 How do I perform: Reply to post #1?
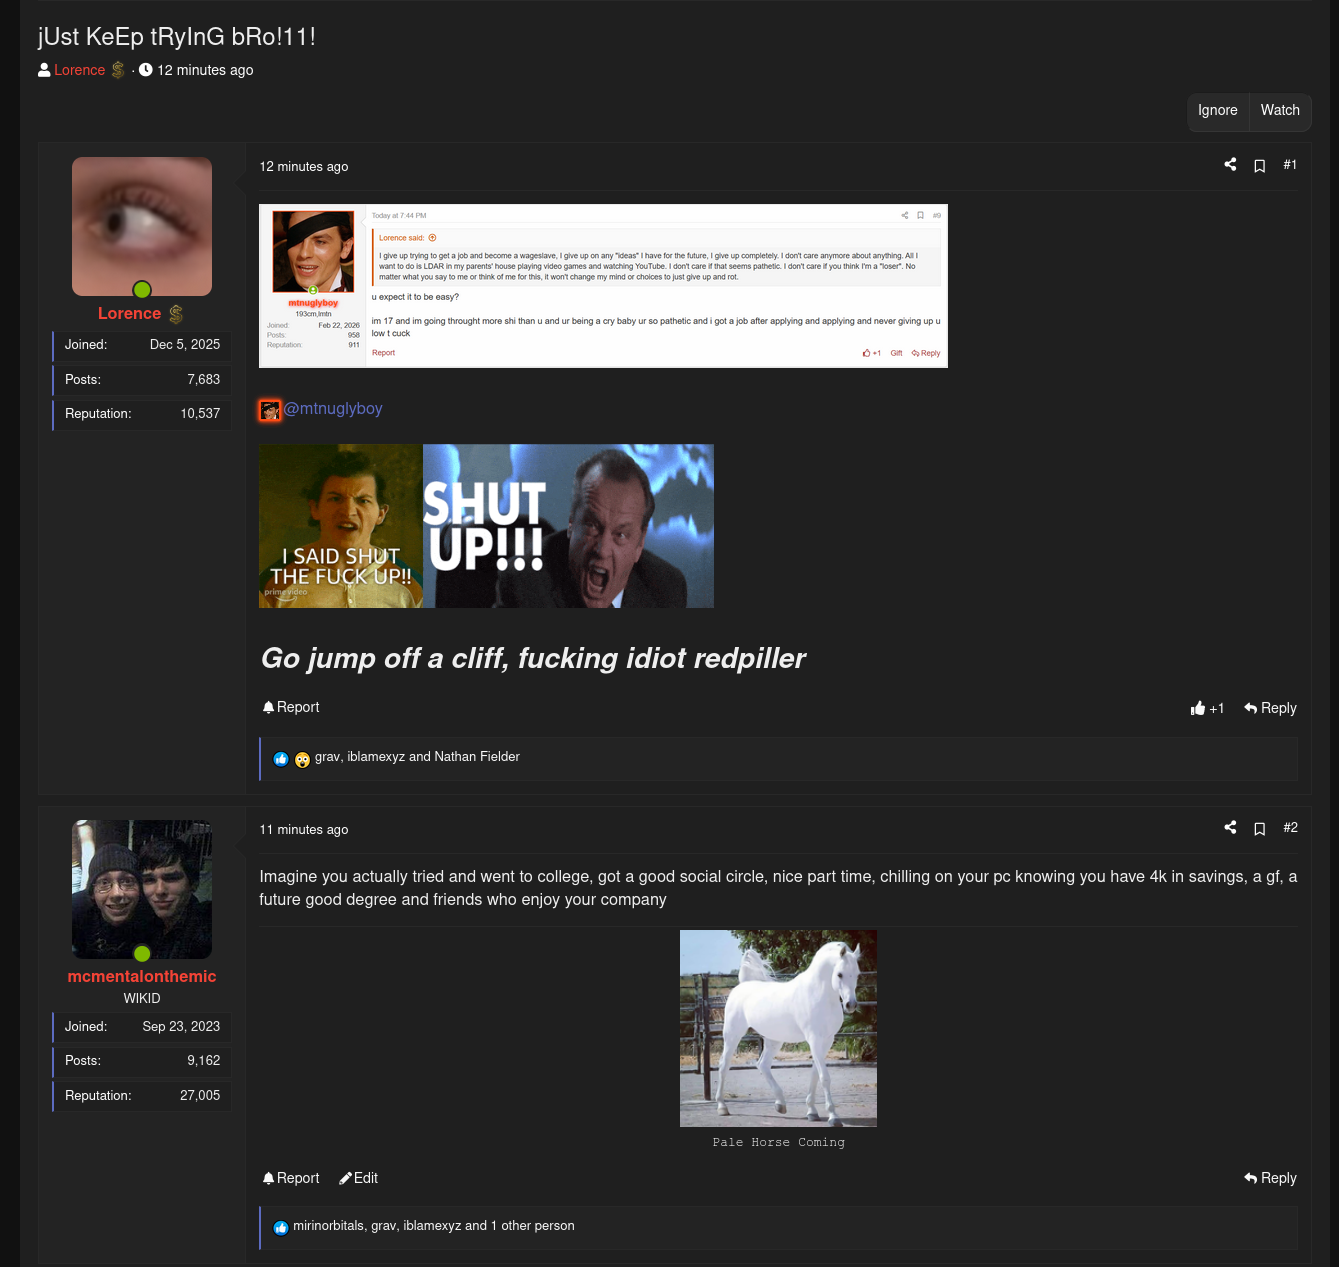tap(1270, 708)
